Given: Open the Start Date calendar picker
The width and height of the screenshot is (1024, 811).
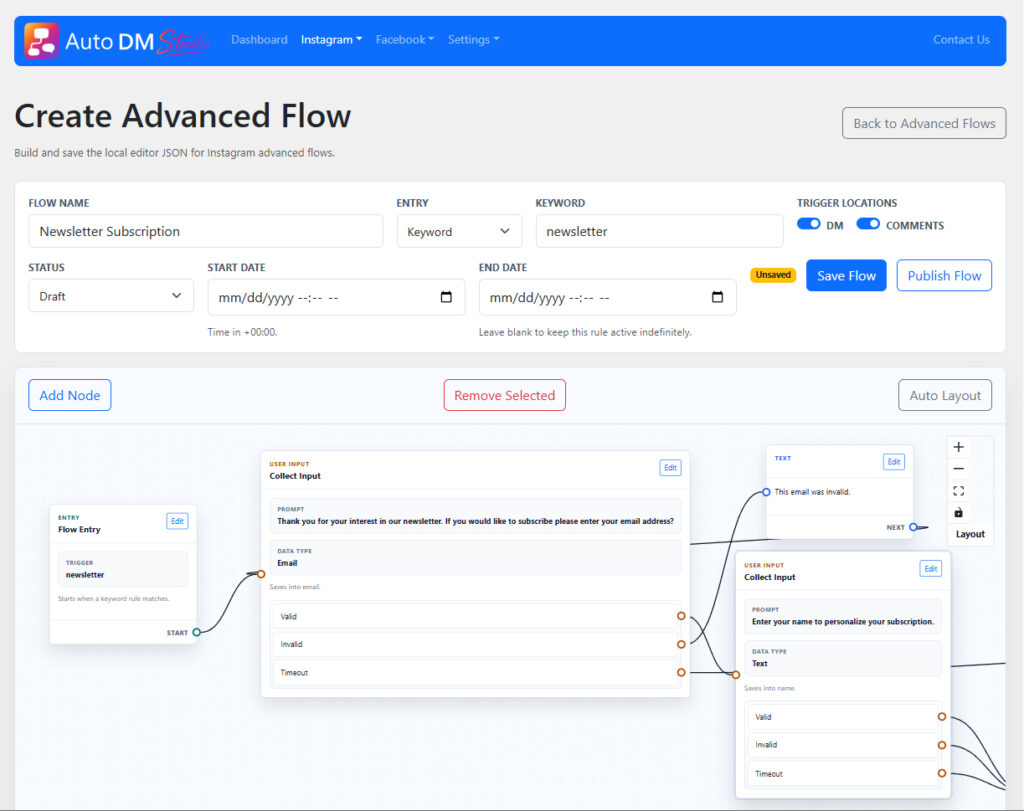Looking at the screenshot, I should point(446,297).
